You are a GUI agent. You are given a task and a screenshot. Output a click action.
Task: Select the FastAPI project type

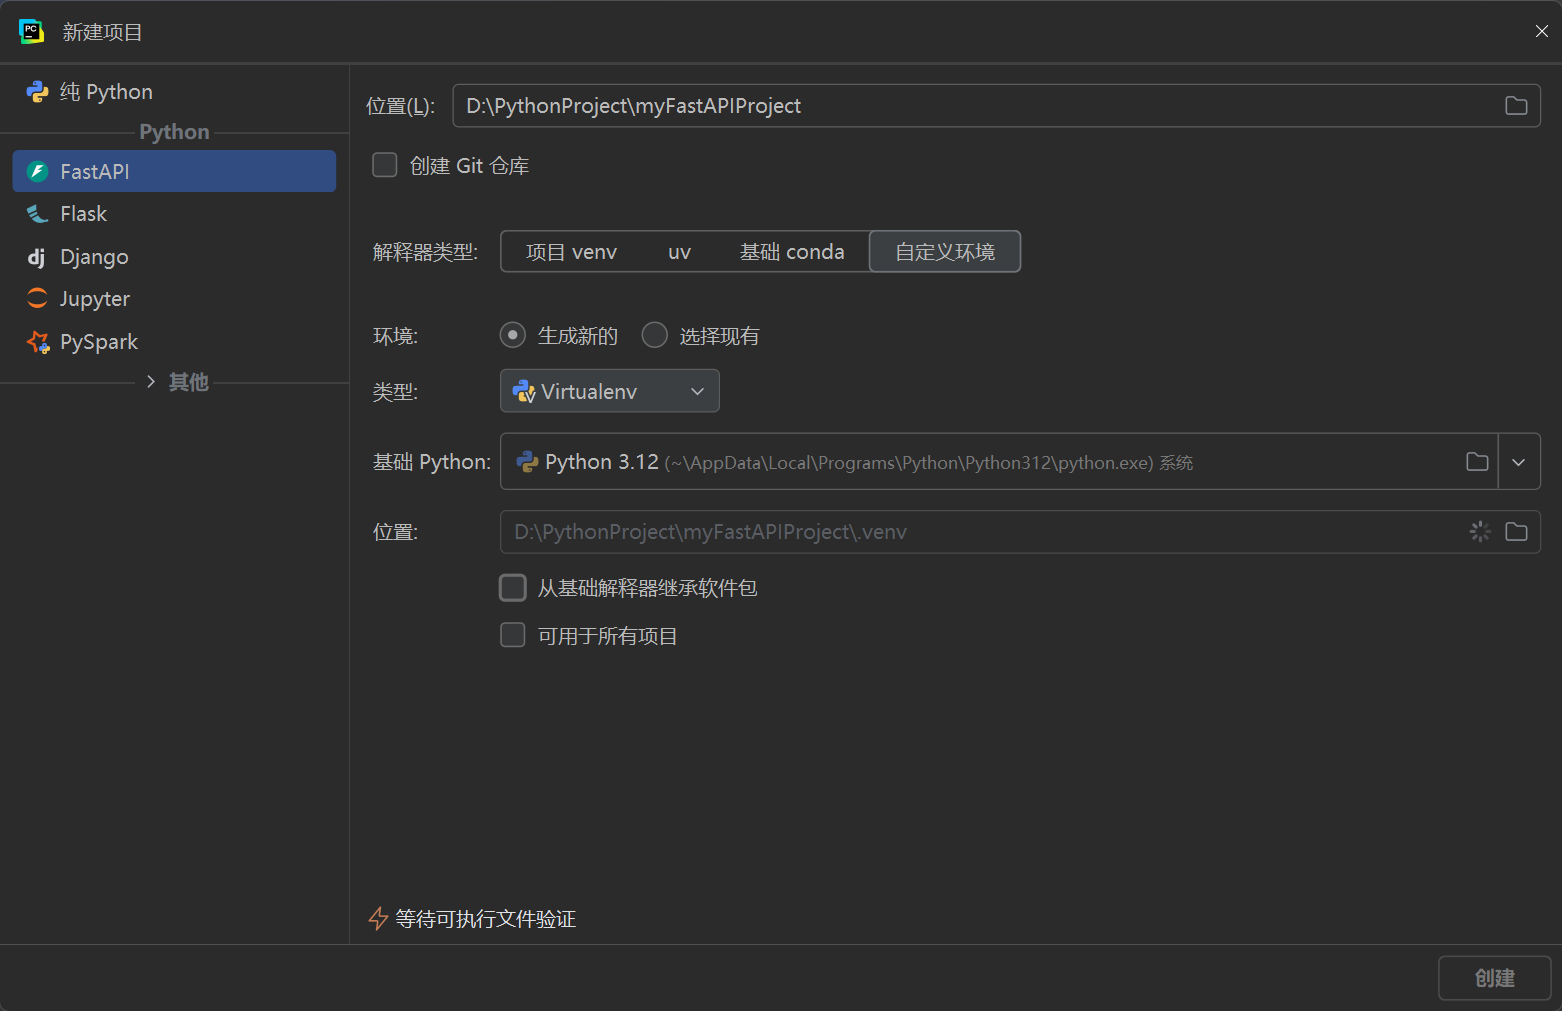click(x=174, y=171)
